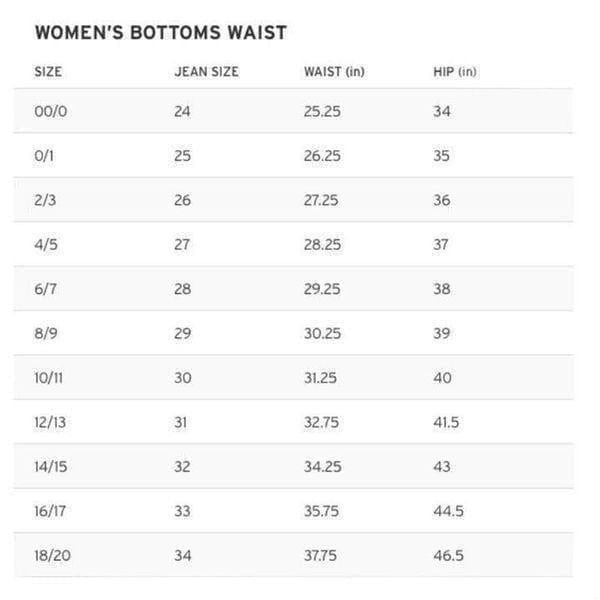Click the WAIST (in) column header

(x=334, y=72)
